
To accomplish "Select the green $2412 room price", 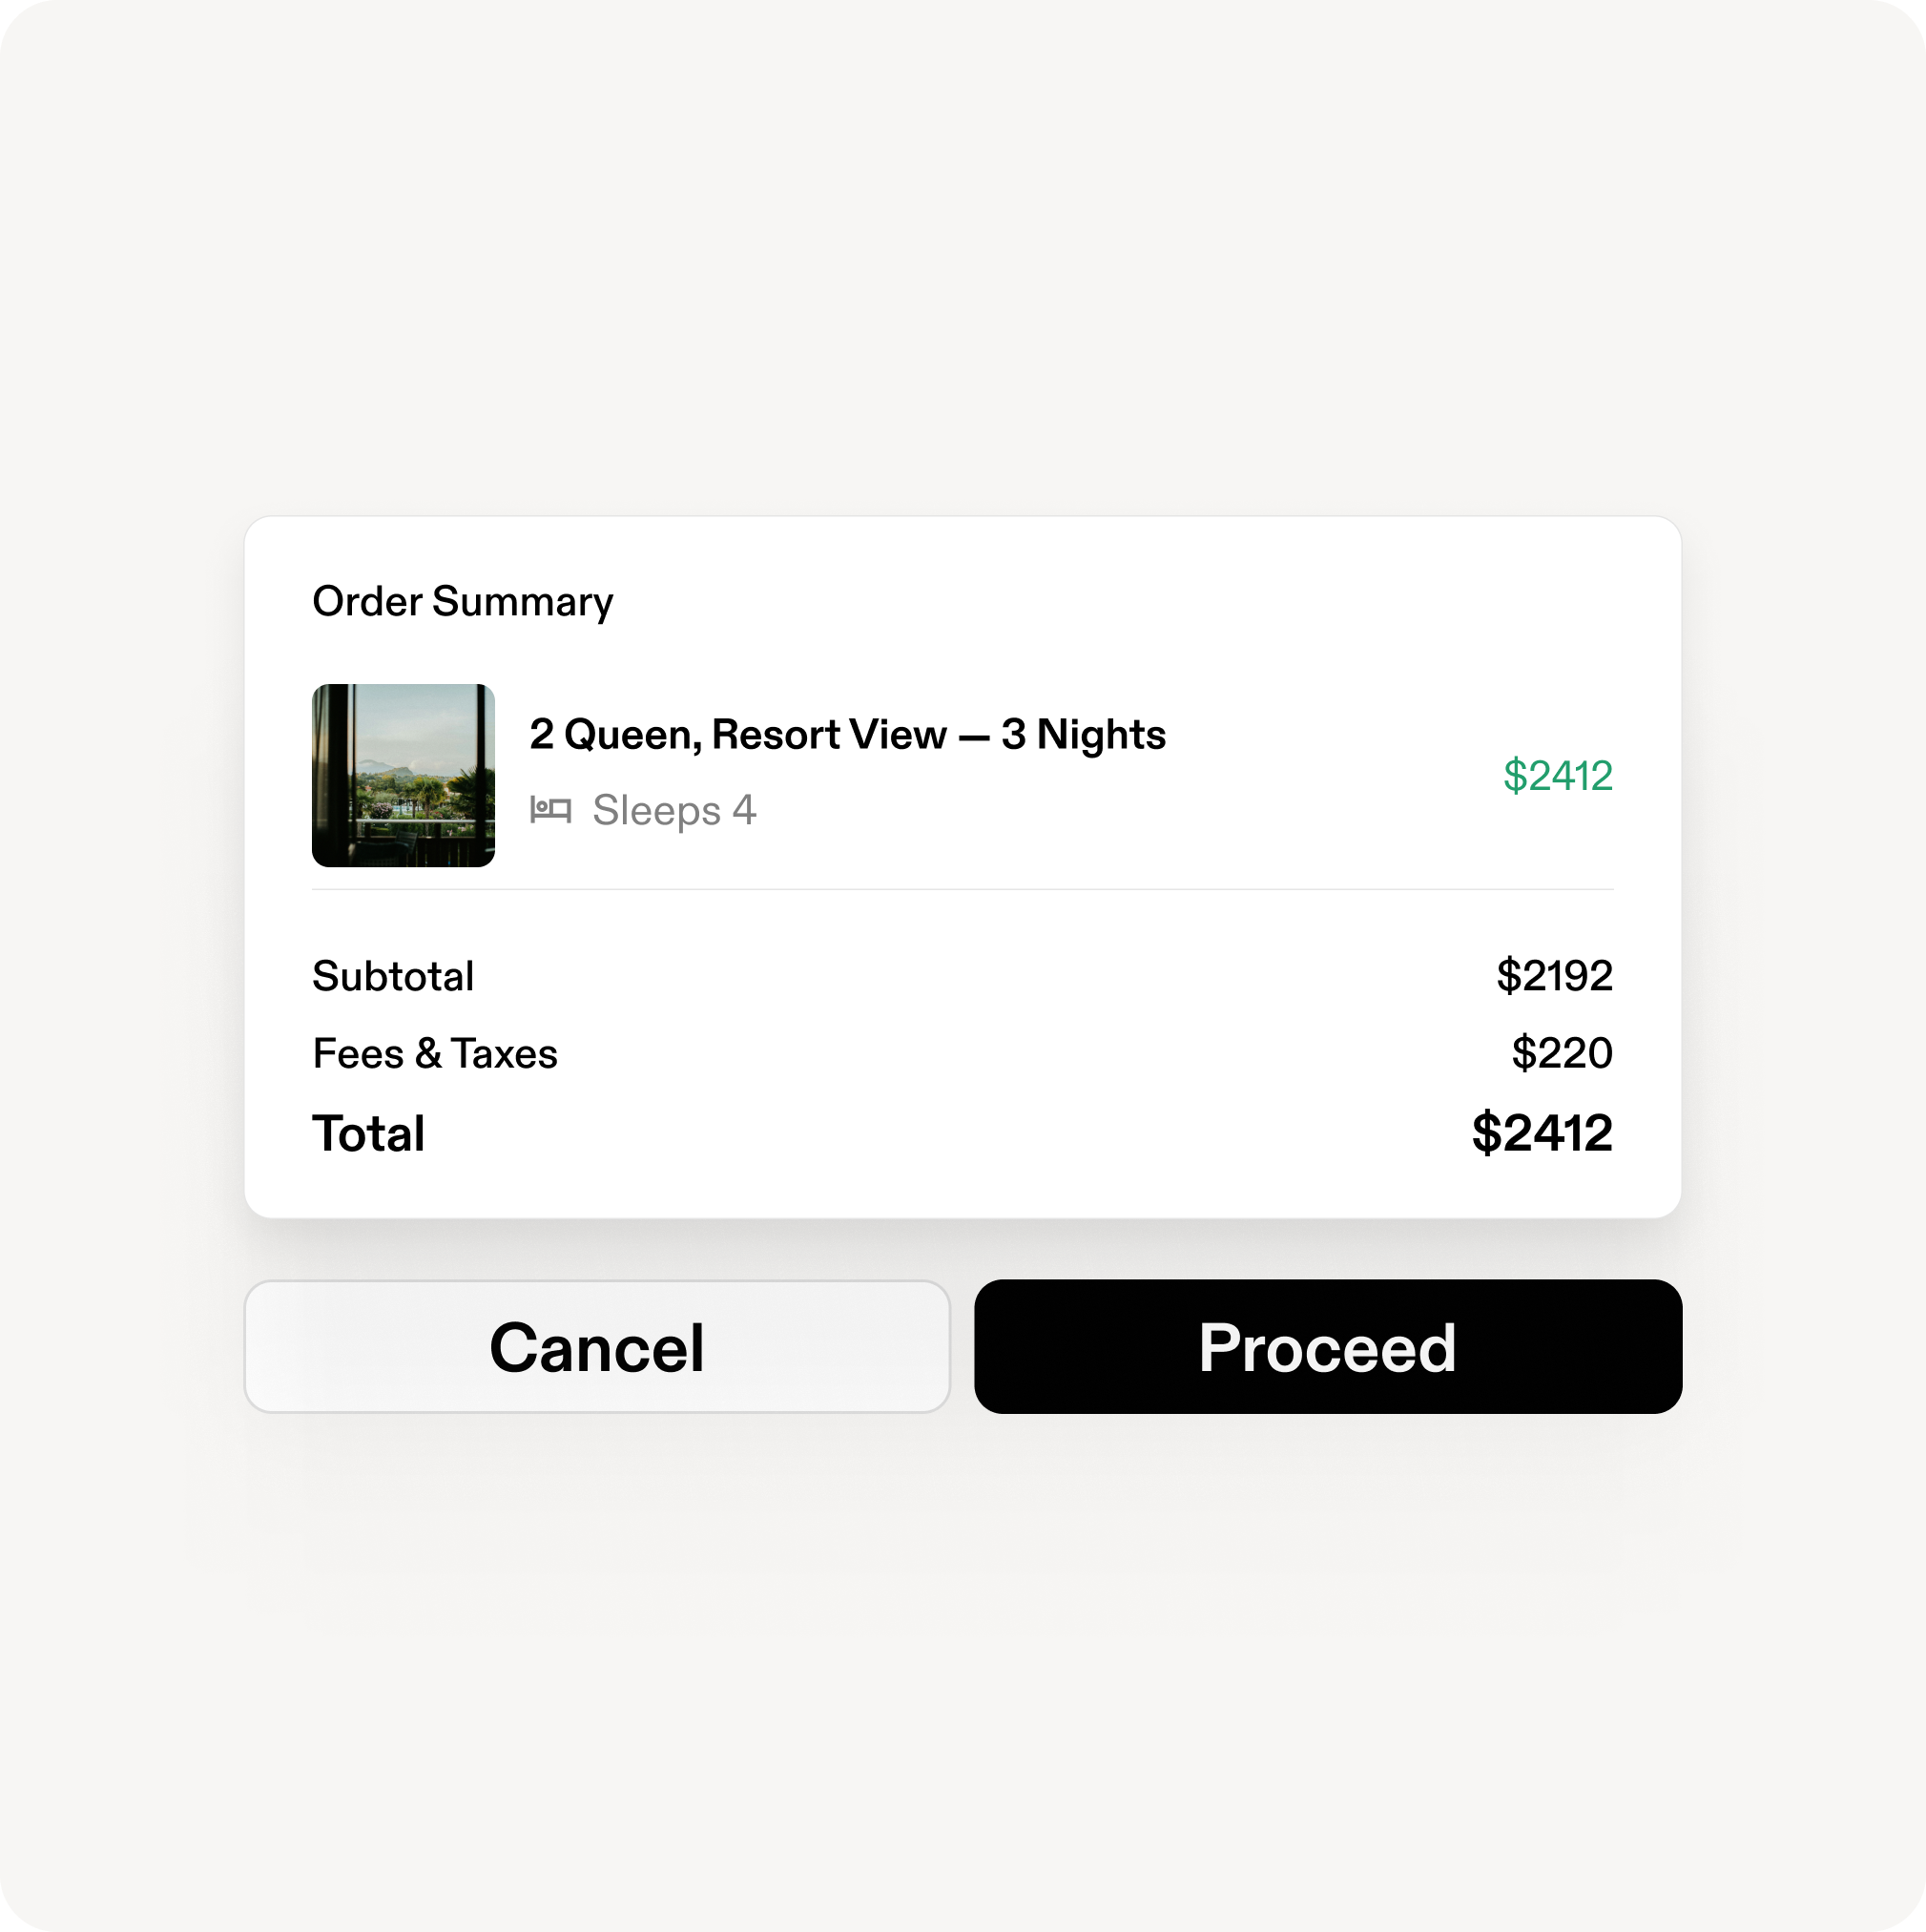I will 1558,776.
